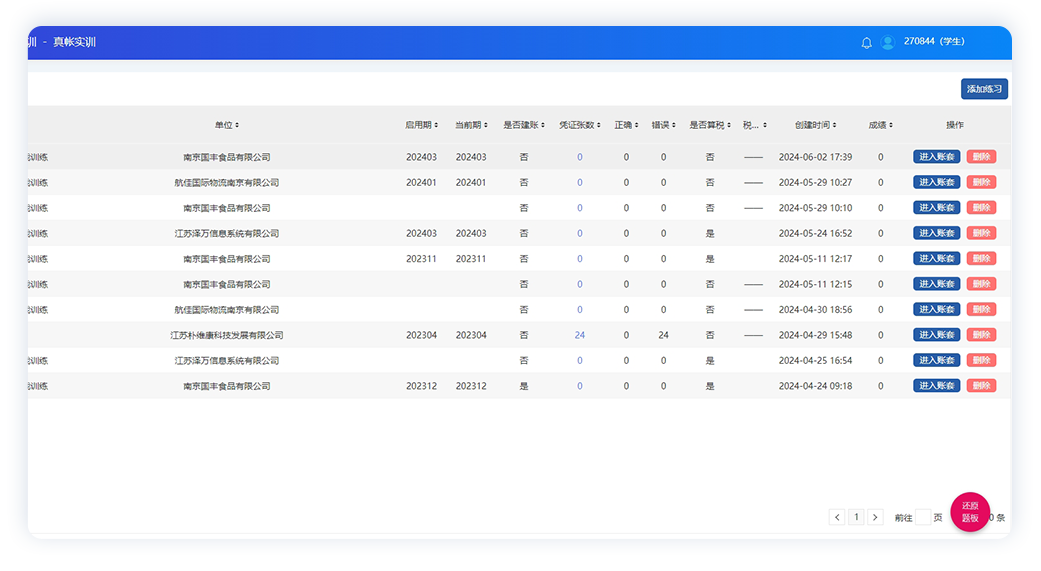Viewport: 1041px width, 571px height.
Task: Delete the 2024-05-29 10:27 practice row
Action: click(x=981, y=182)
